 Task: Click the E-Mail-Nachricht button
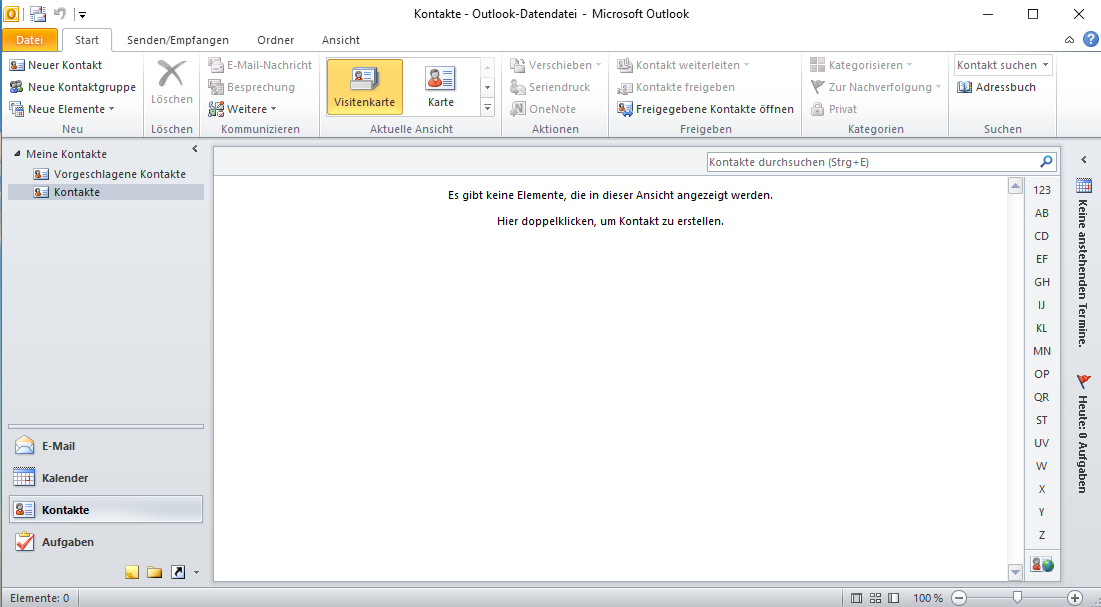click(x=261, y=65)
